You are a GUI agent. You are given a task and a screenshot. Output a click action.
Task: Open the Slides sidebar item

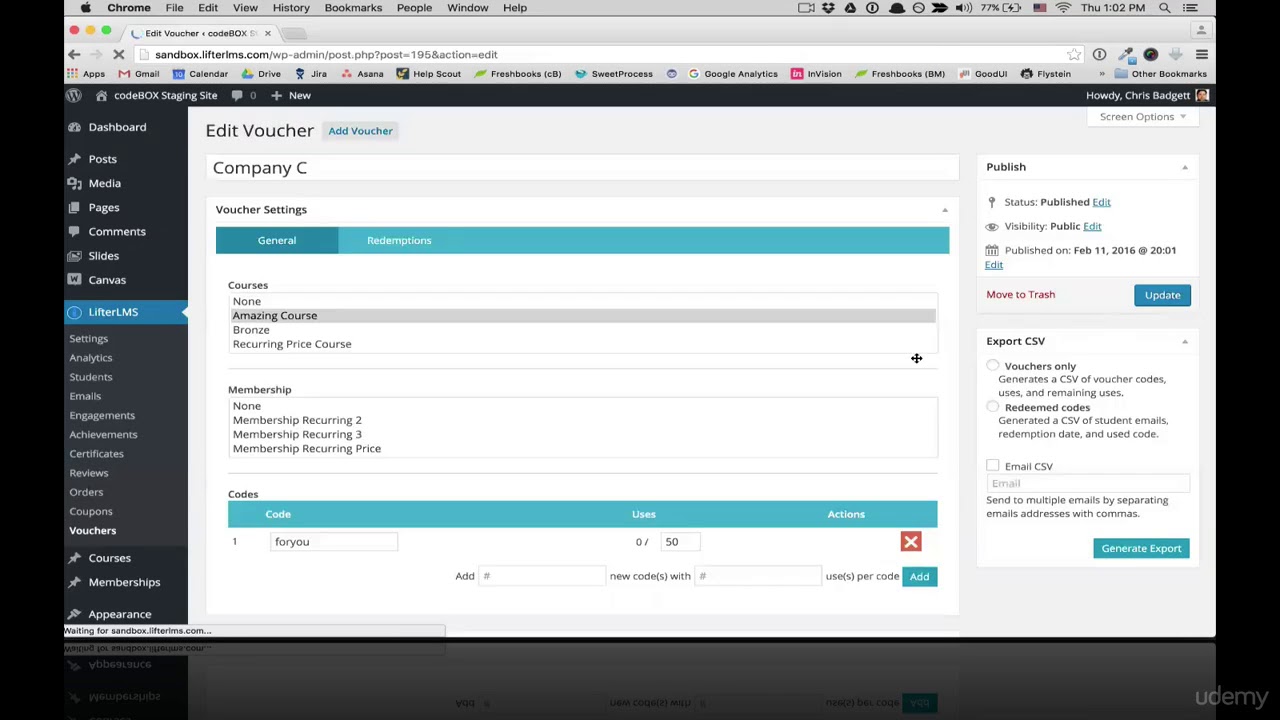point(103,256)
